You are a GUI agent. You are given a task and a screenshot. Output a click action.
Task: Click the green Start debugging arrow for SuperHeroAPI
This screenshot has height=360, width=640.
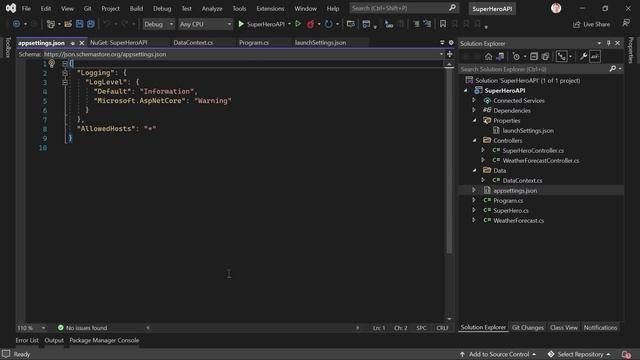tap(241, 24)
